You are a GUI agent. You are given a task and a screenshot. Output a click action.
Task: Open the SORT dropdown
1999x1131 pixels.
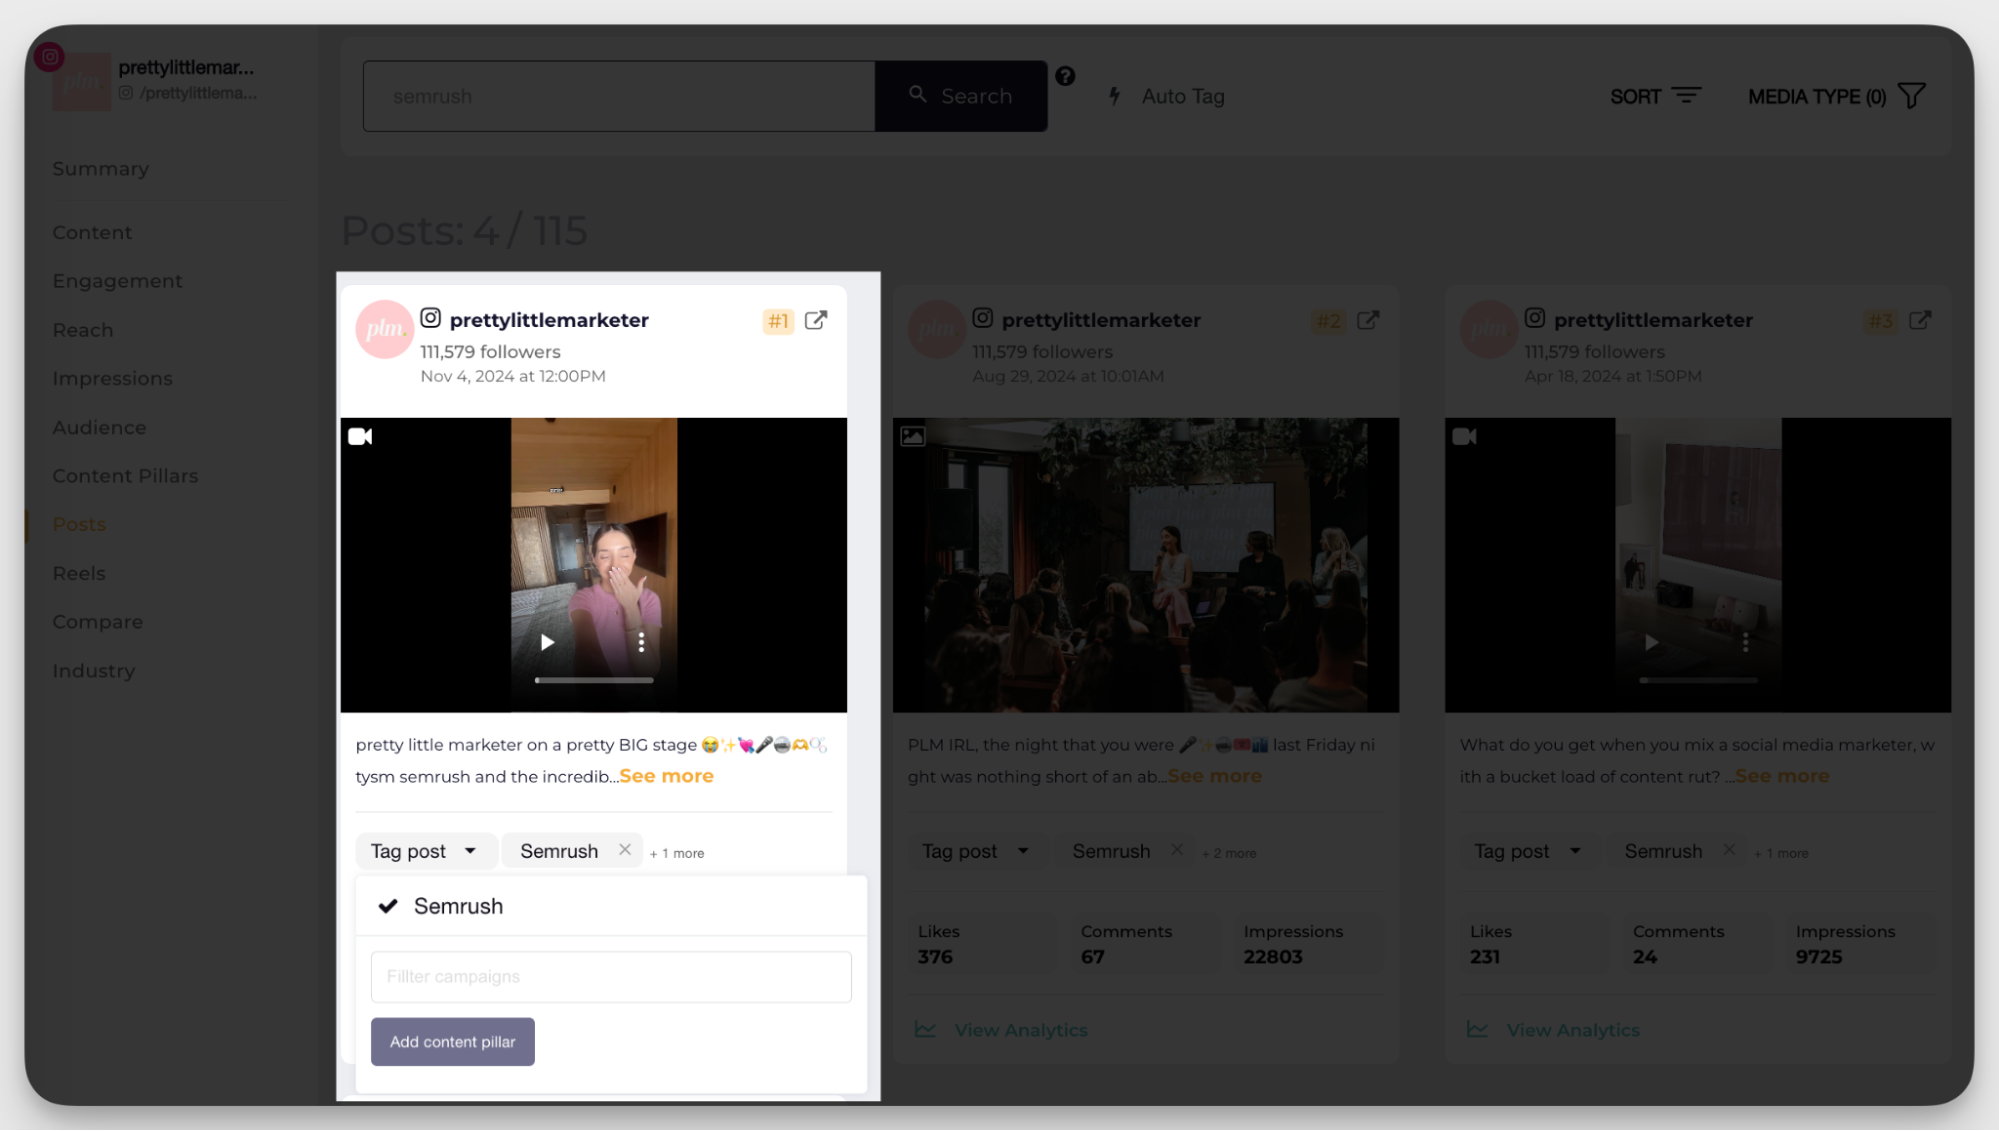(x=1655, y=96)
